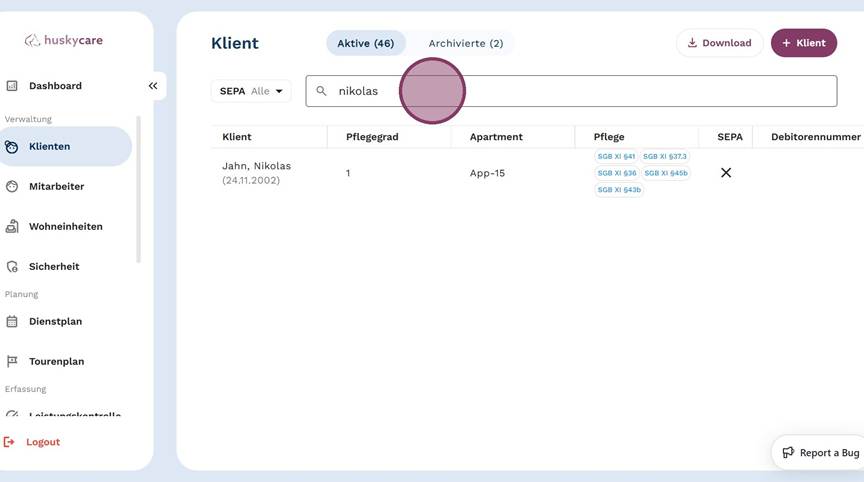This screenshot has height=482, width=864.
Task: Click the Tourenplan flag icon
Action: click(12, 361)
